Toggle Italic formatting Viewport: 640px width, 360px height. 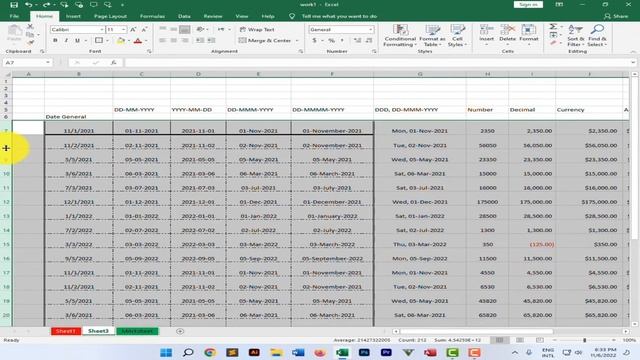coord(66,40)
